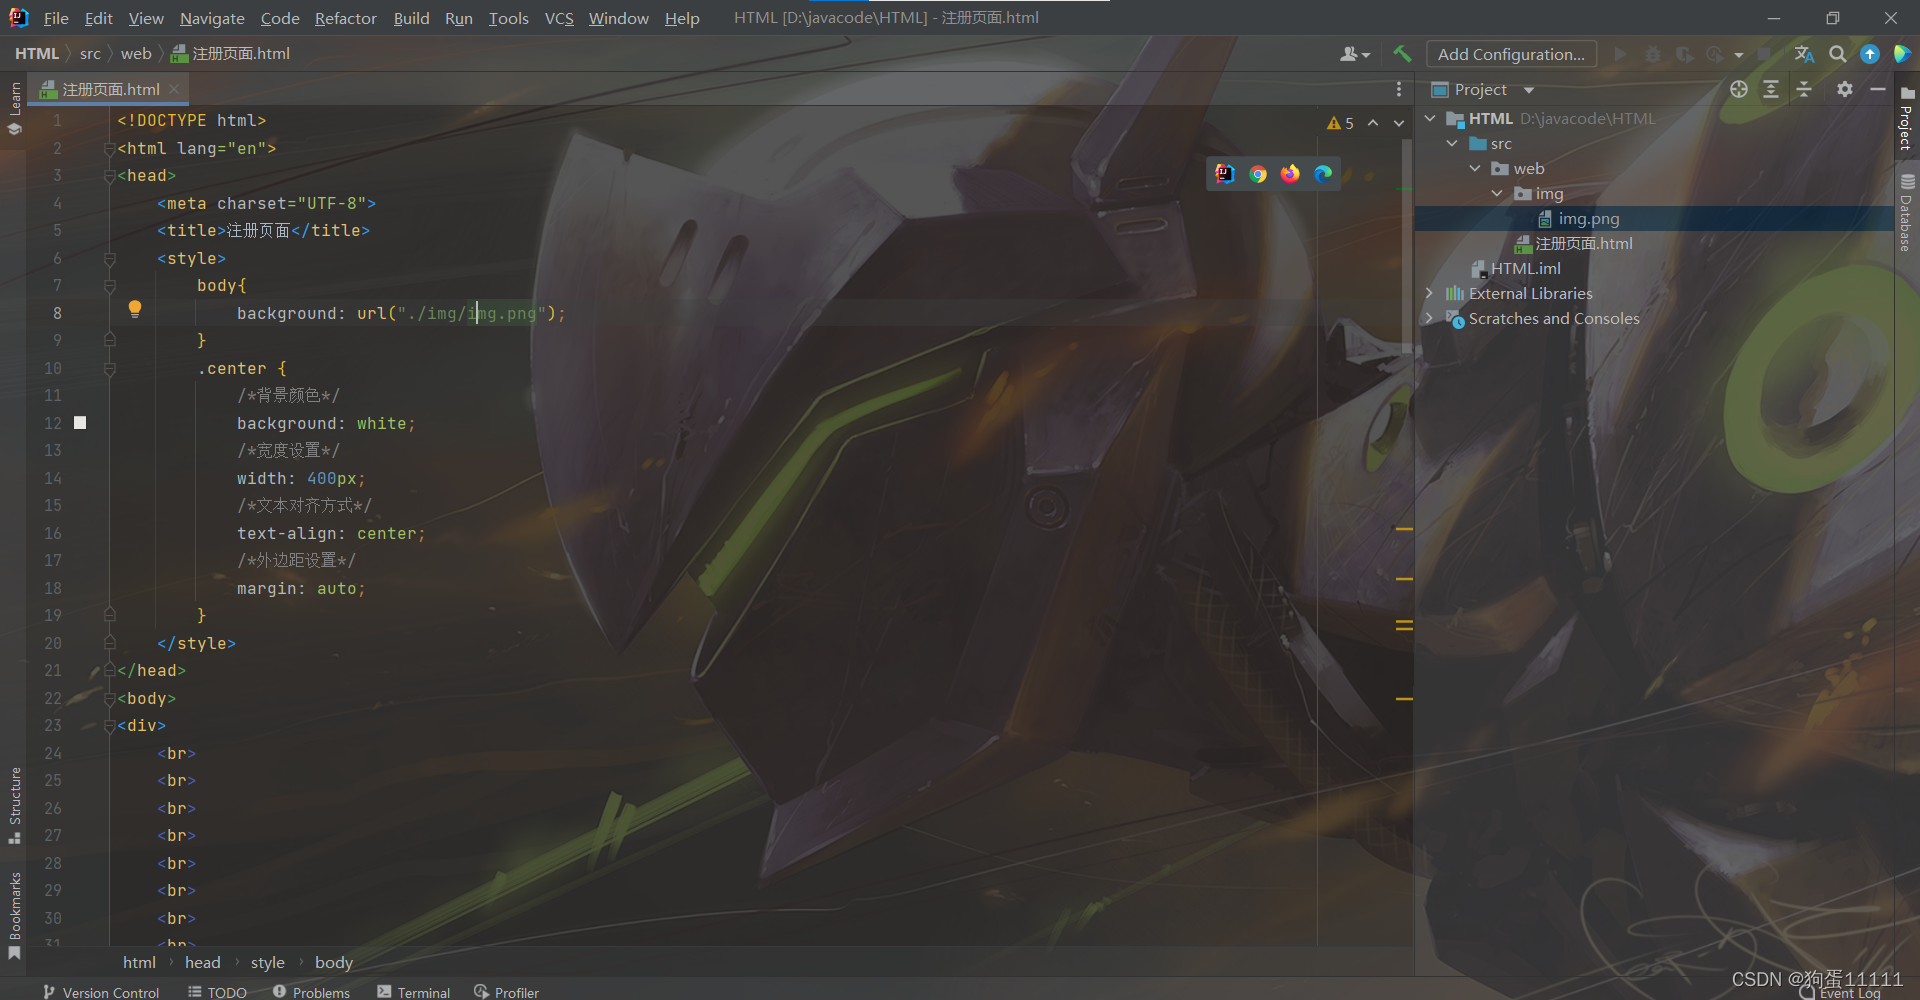Screen dimensions: 1920x1000
Task: Expand External Libraries node
Action: (x=1430, y=293)
